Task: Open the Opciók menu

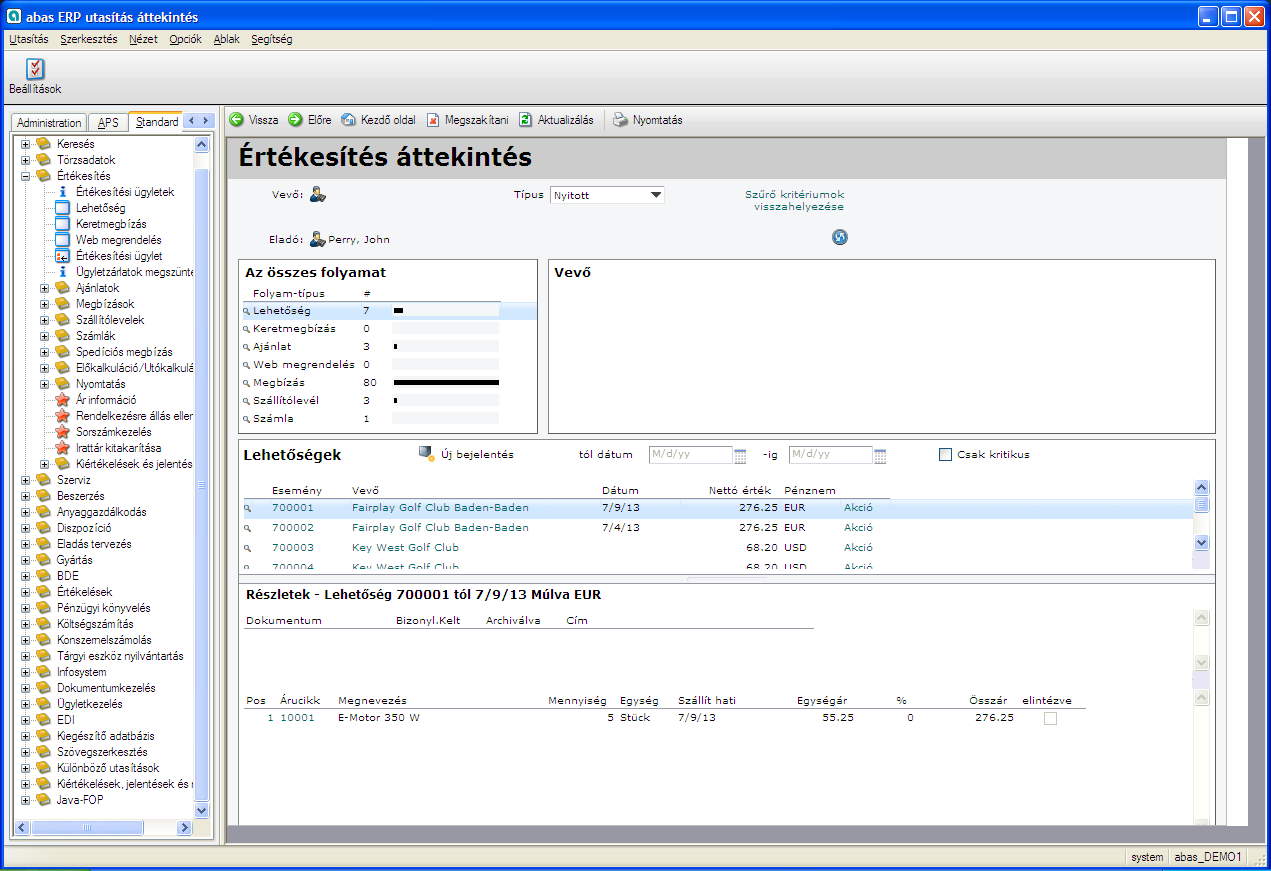Action: point(186,40)
